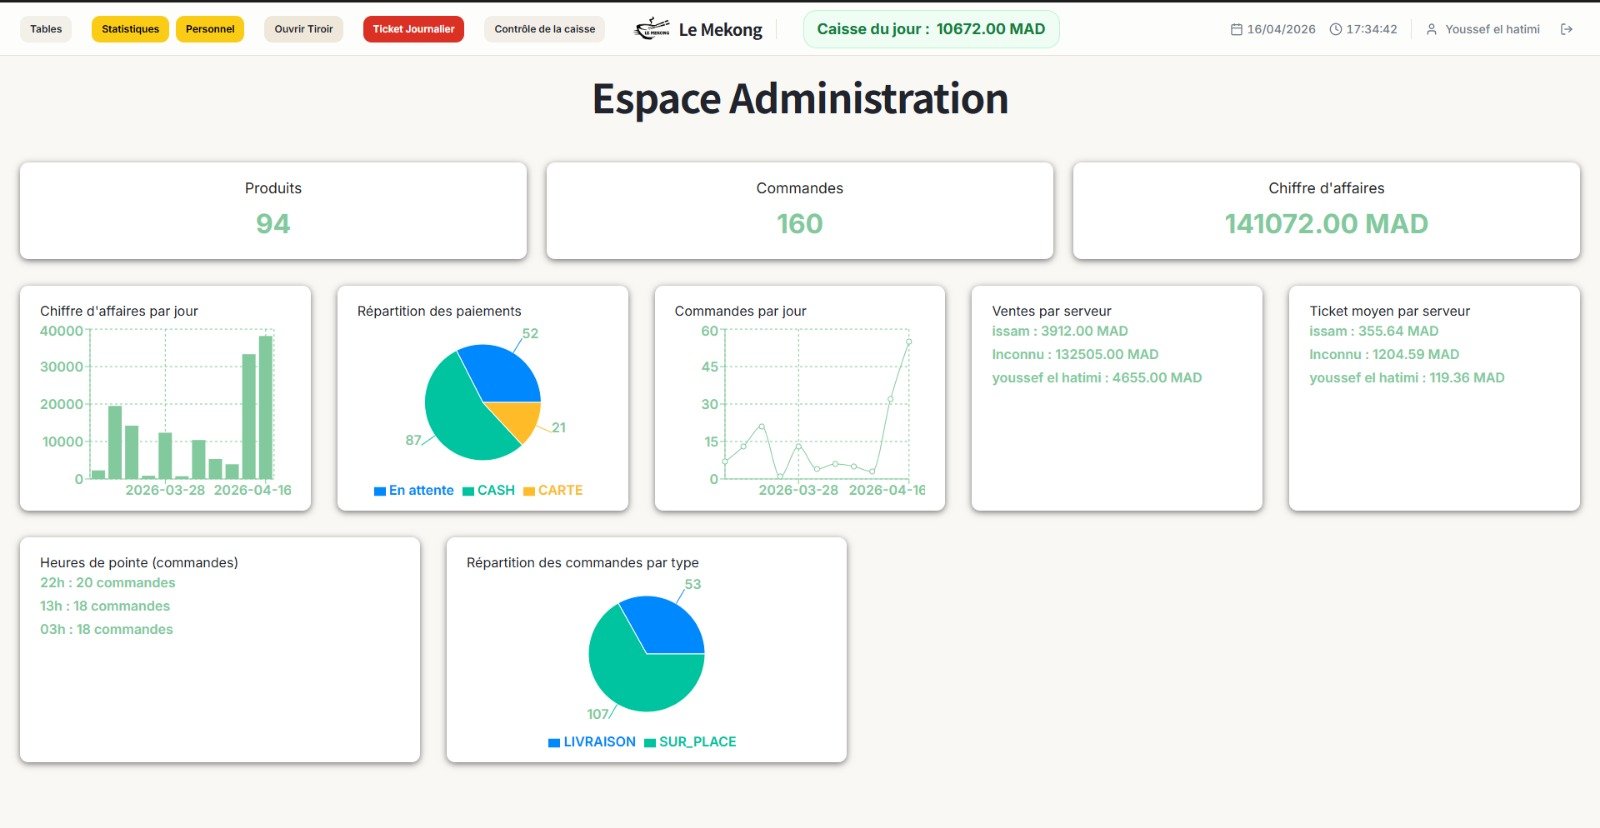Open the Statistiques section
The width and height of the screenshot is (1600, 828).
130,29
